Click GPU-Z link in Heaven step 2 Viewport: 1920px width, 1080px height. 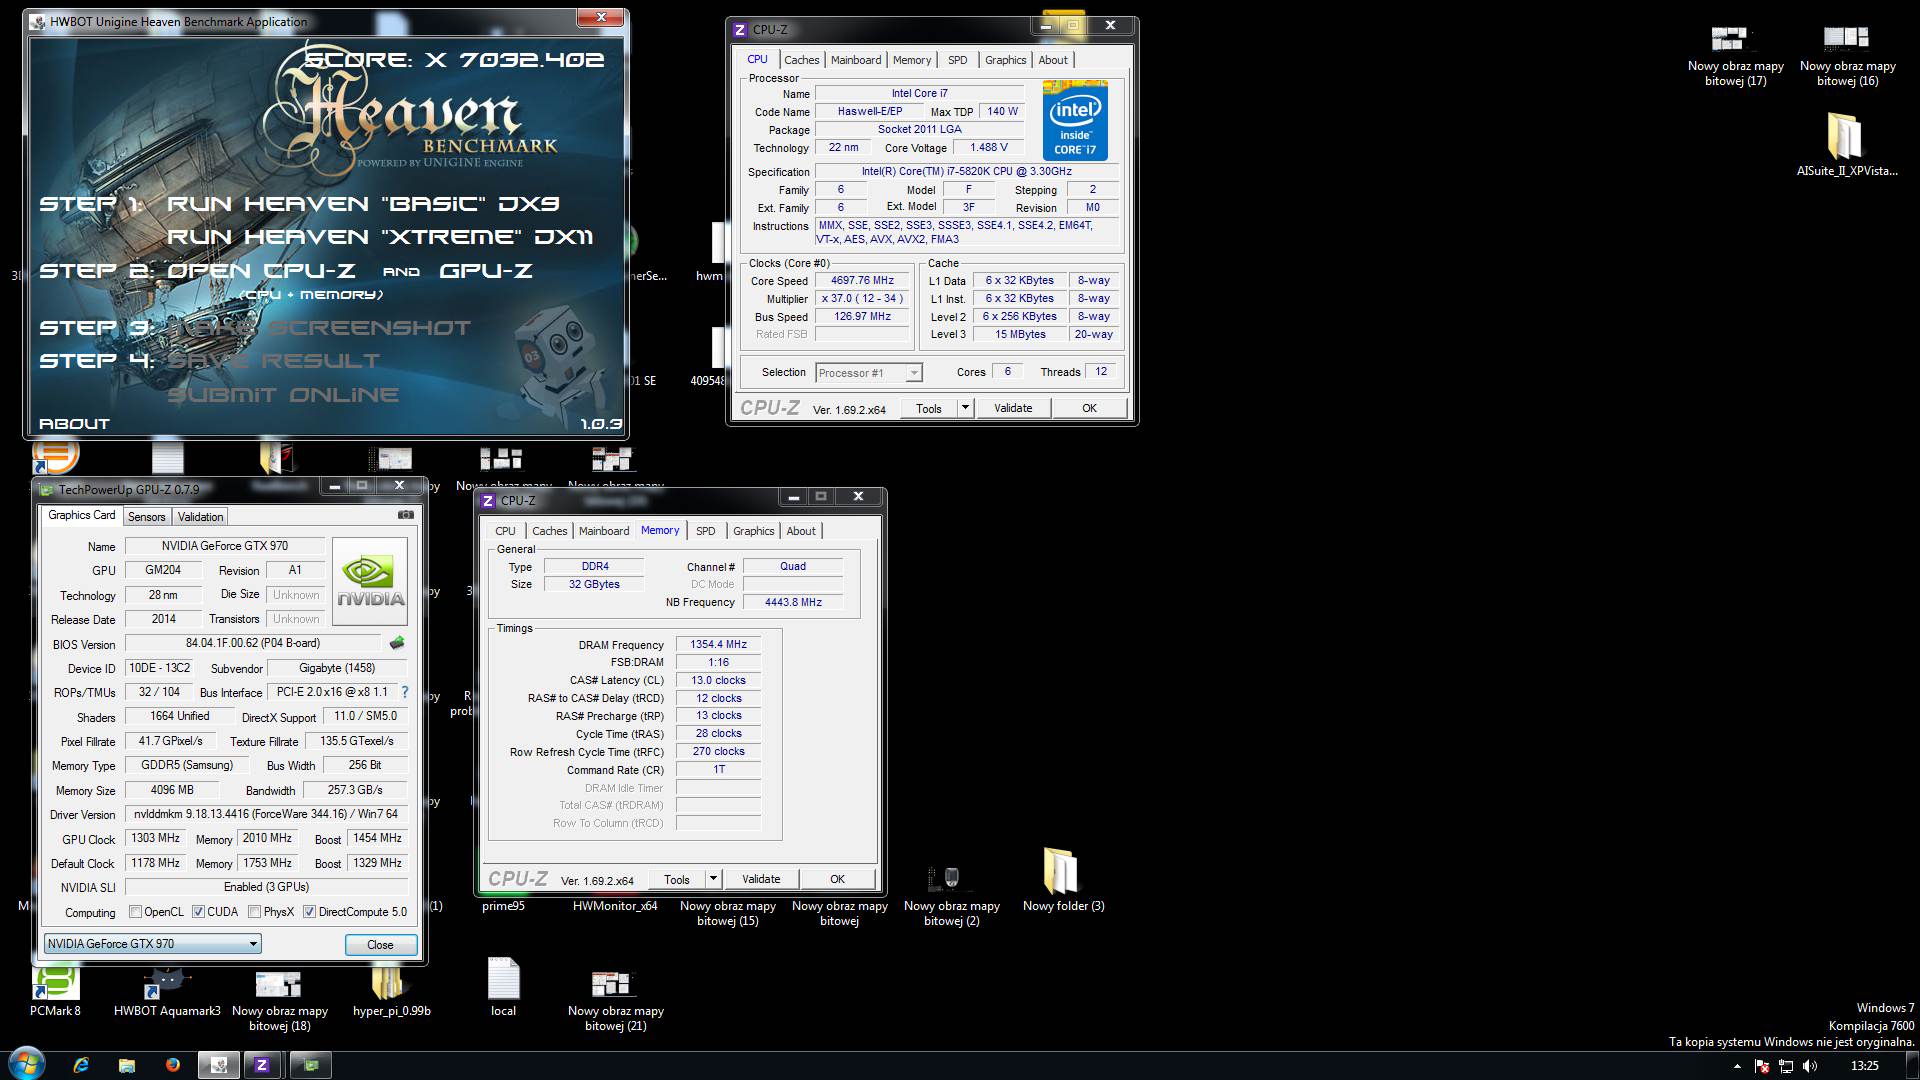[x=486, y=271]
